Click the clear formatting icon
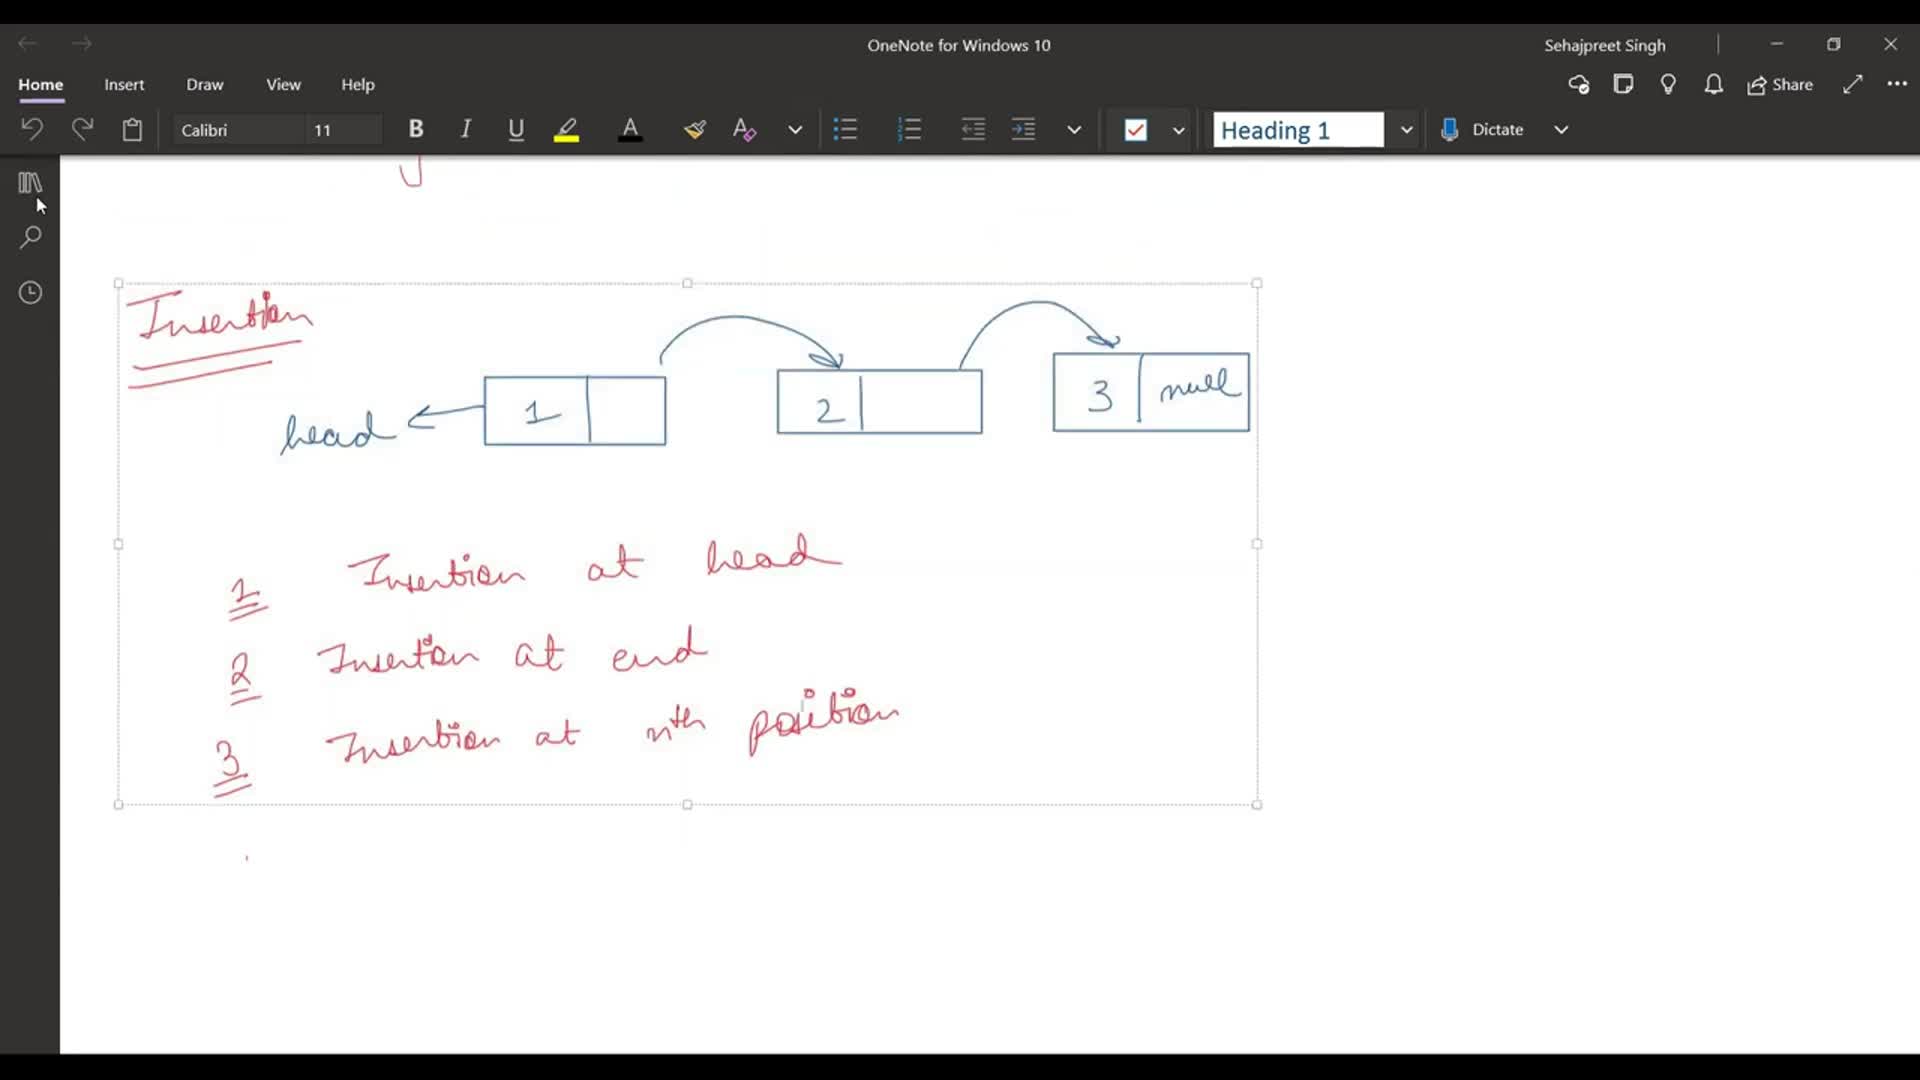Screen dimensions: 1920x1080 tap(744, 130)
